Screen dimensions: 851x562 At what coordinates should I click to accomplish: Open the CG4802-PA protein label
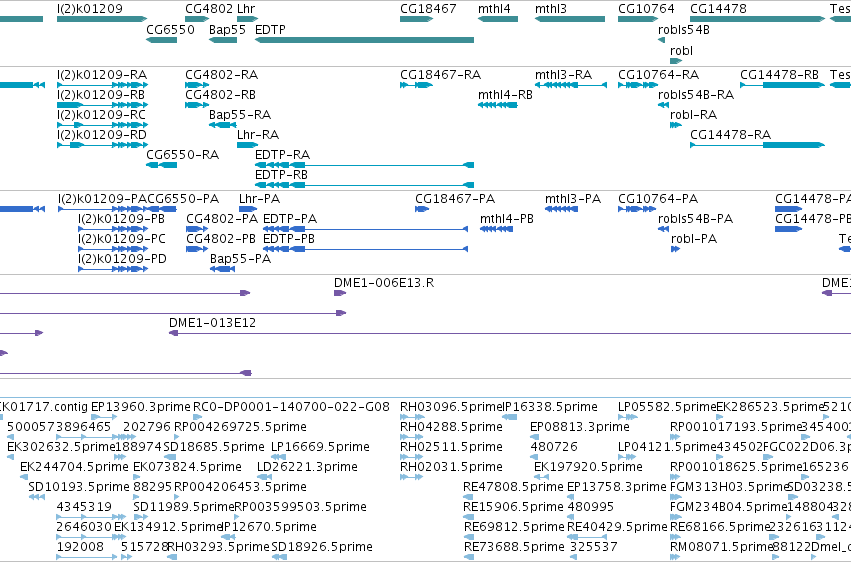[222, 219]
